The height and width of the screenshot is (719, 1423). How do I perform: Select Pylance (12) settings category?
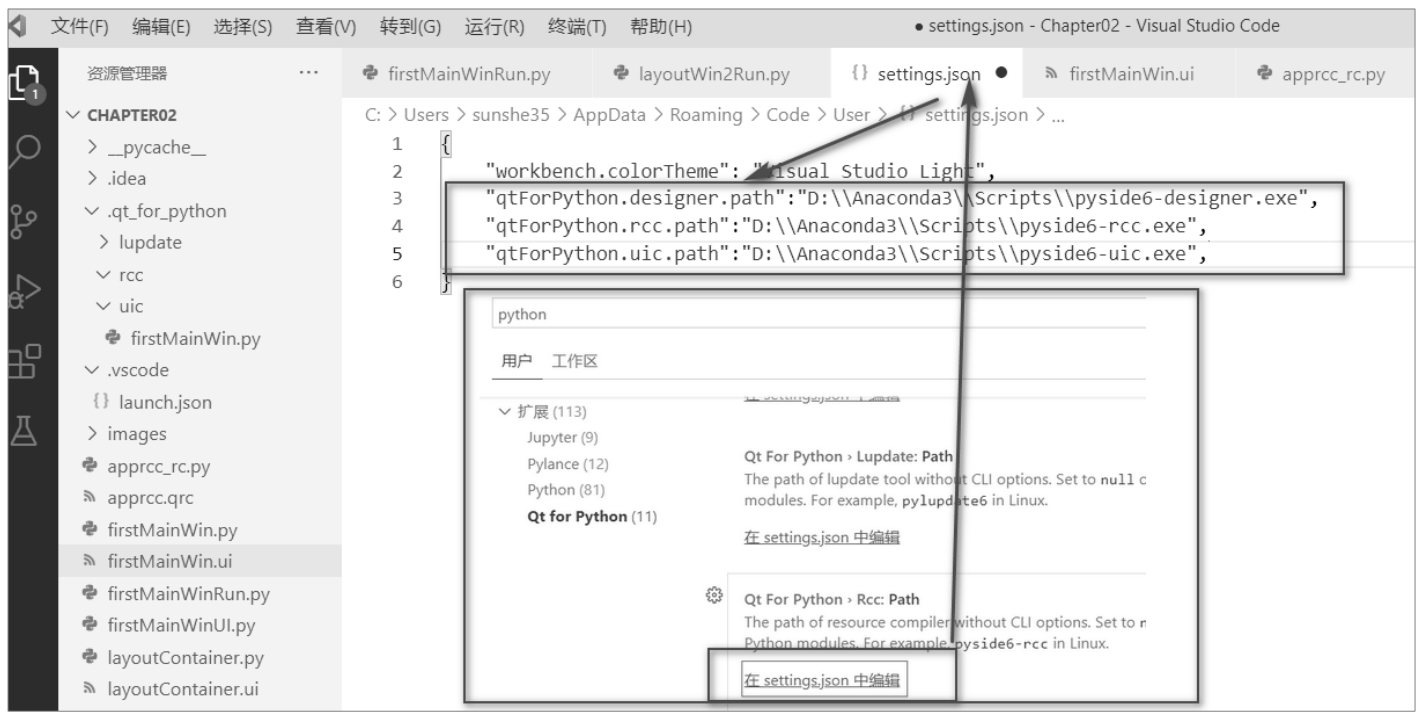point(568,464)
